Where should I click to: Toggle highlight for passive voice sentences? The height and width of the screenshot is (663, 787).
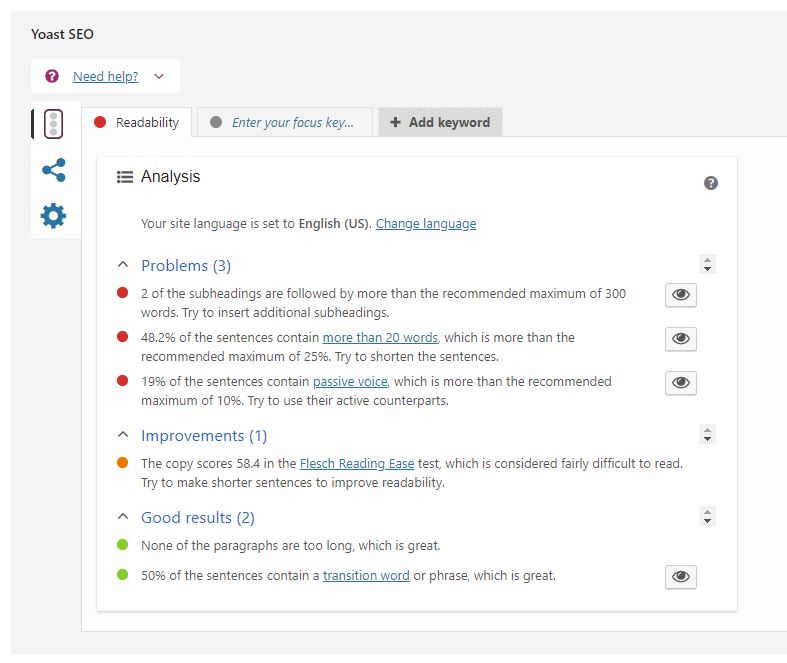tap(681, 383)
